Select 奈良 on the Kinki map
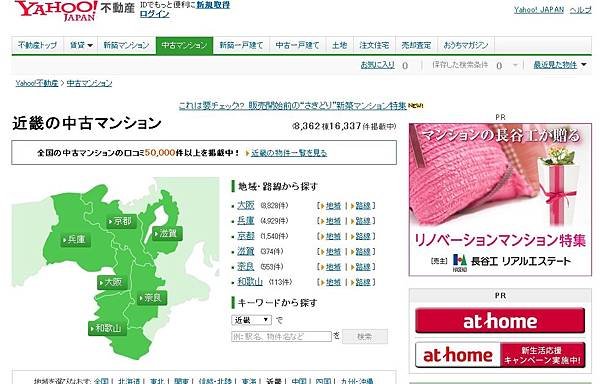The height and width of the screenshot is (384, 600). pos(152,298)
